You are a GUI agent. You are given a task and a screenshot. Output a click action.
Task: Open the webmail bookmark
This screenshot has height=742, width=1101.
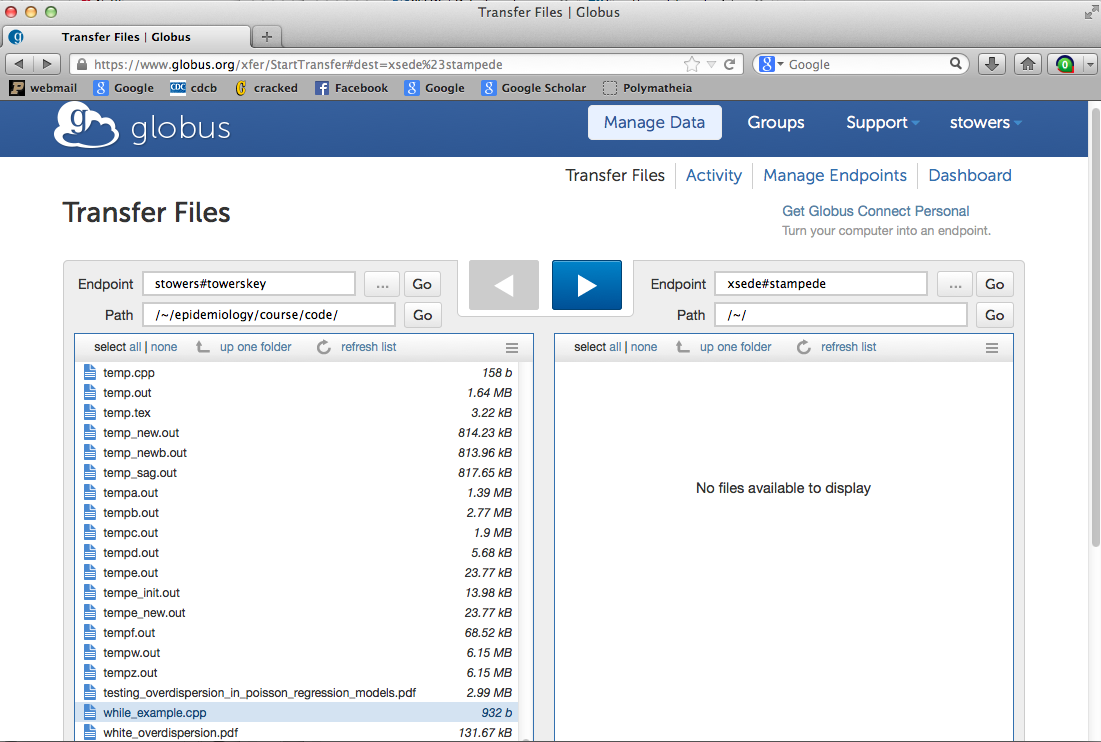(x=44, y=88)
